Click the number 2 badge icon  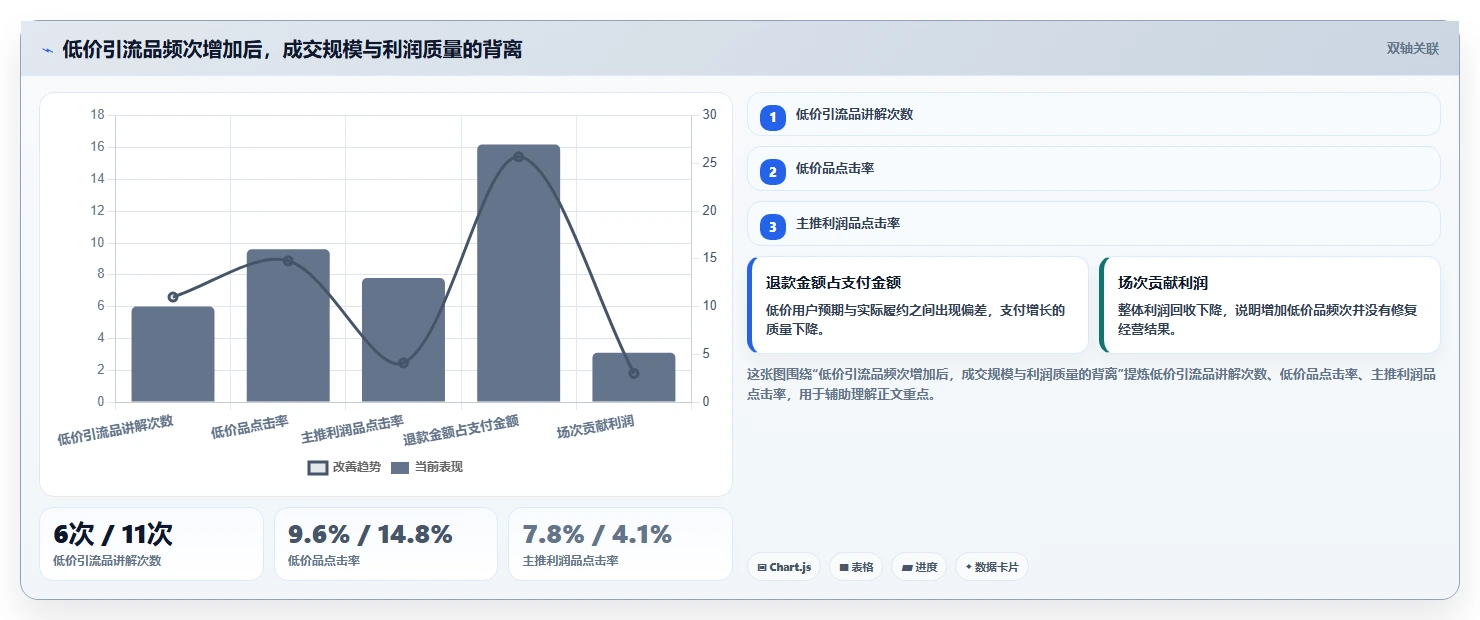tap(772, 172)
